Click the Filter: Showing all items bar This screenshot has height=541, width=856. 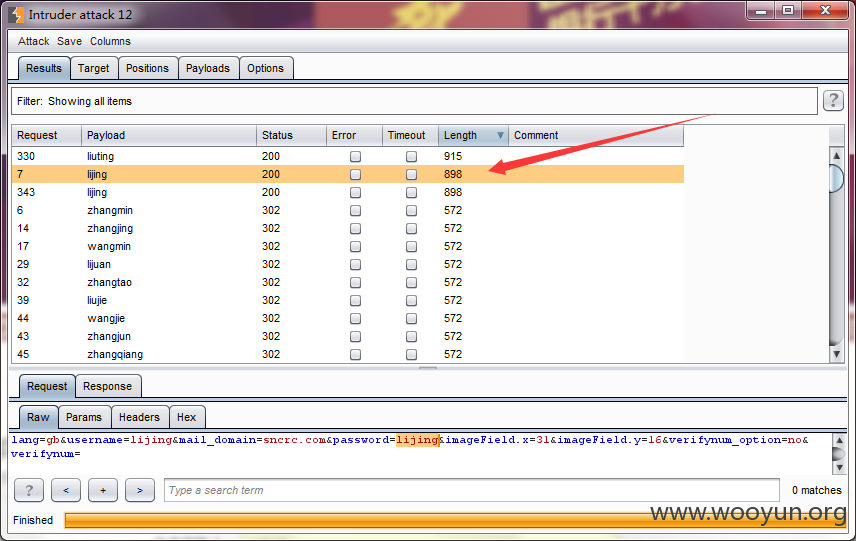(414, 101)
